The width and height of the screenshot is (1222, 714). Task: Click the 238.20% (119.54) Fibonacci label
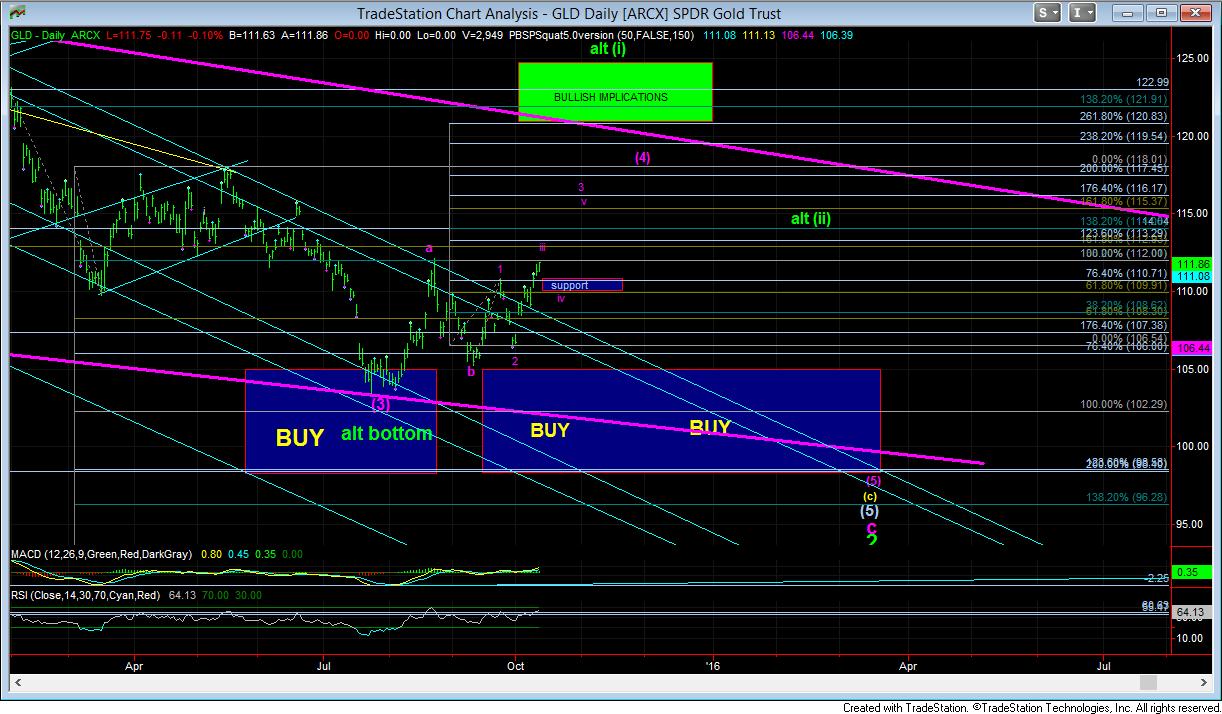tap(1122, 135)
